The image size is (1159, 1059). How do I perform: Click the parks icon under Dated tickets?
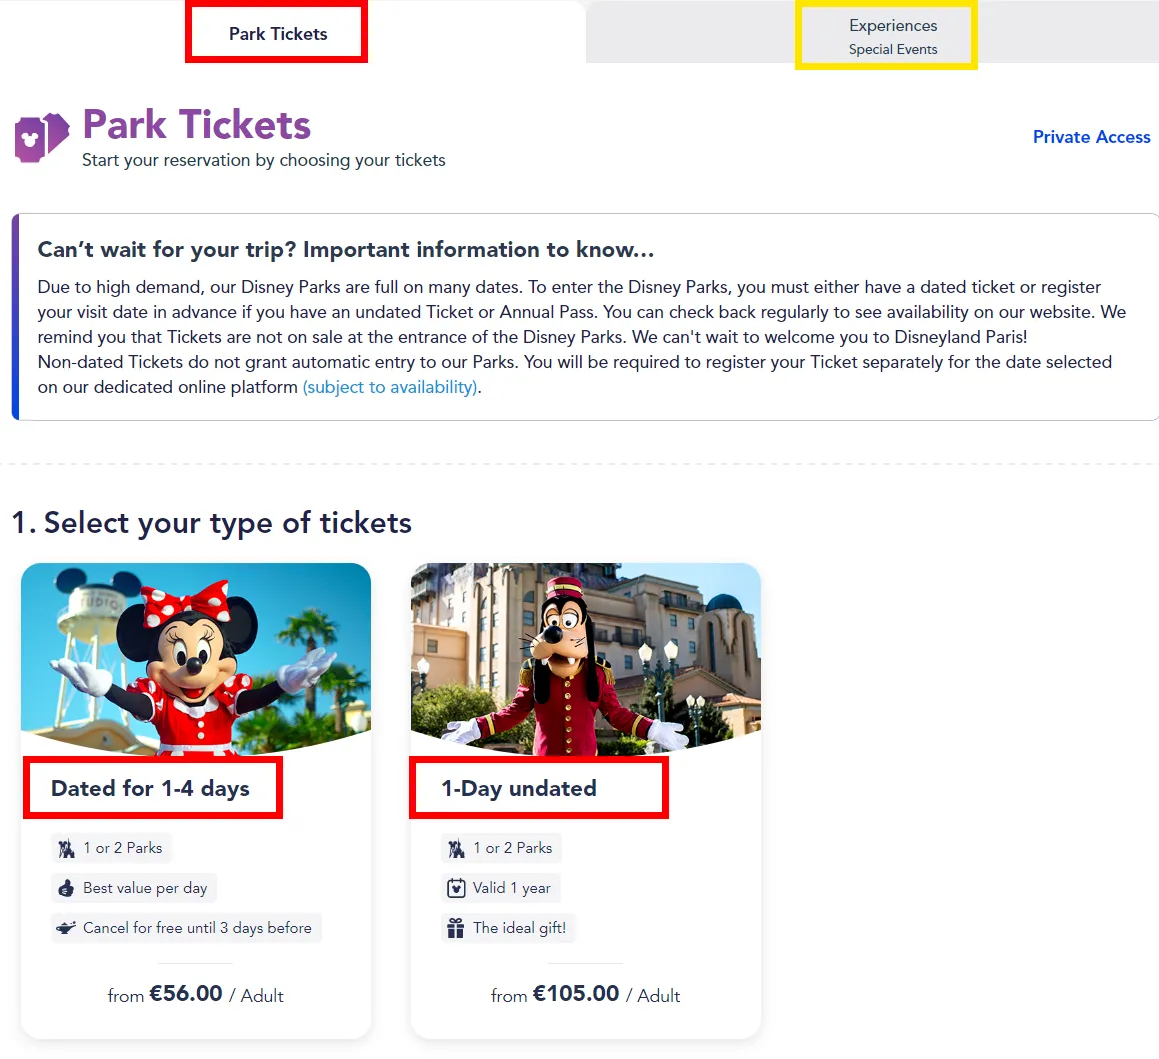click(x=67, y=848)
